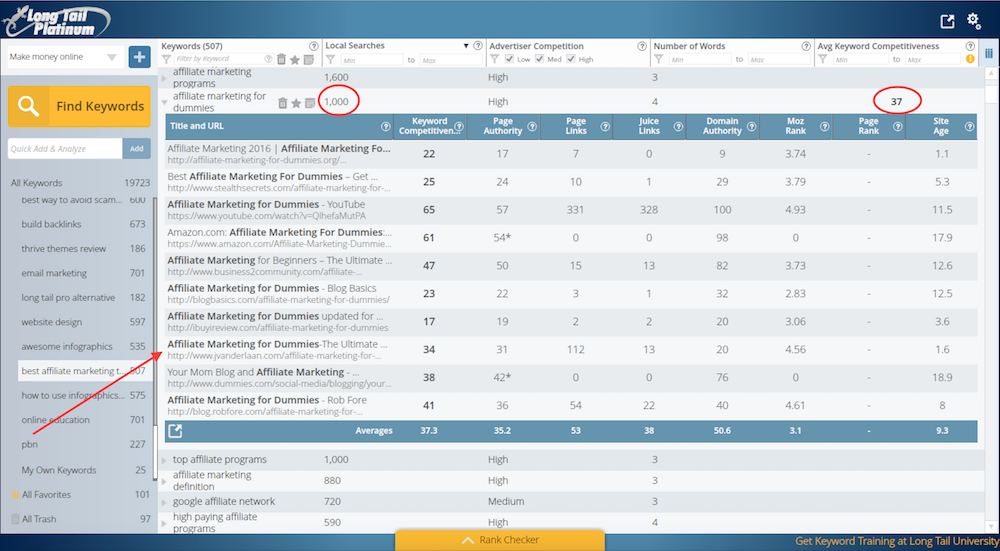The image size is (1000, 551).
Task: Click the column chooser icon at top right
Action: 989,46
